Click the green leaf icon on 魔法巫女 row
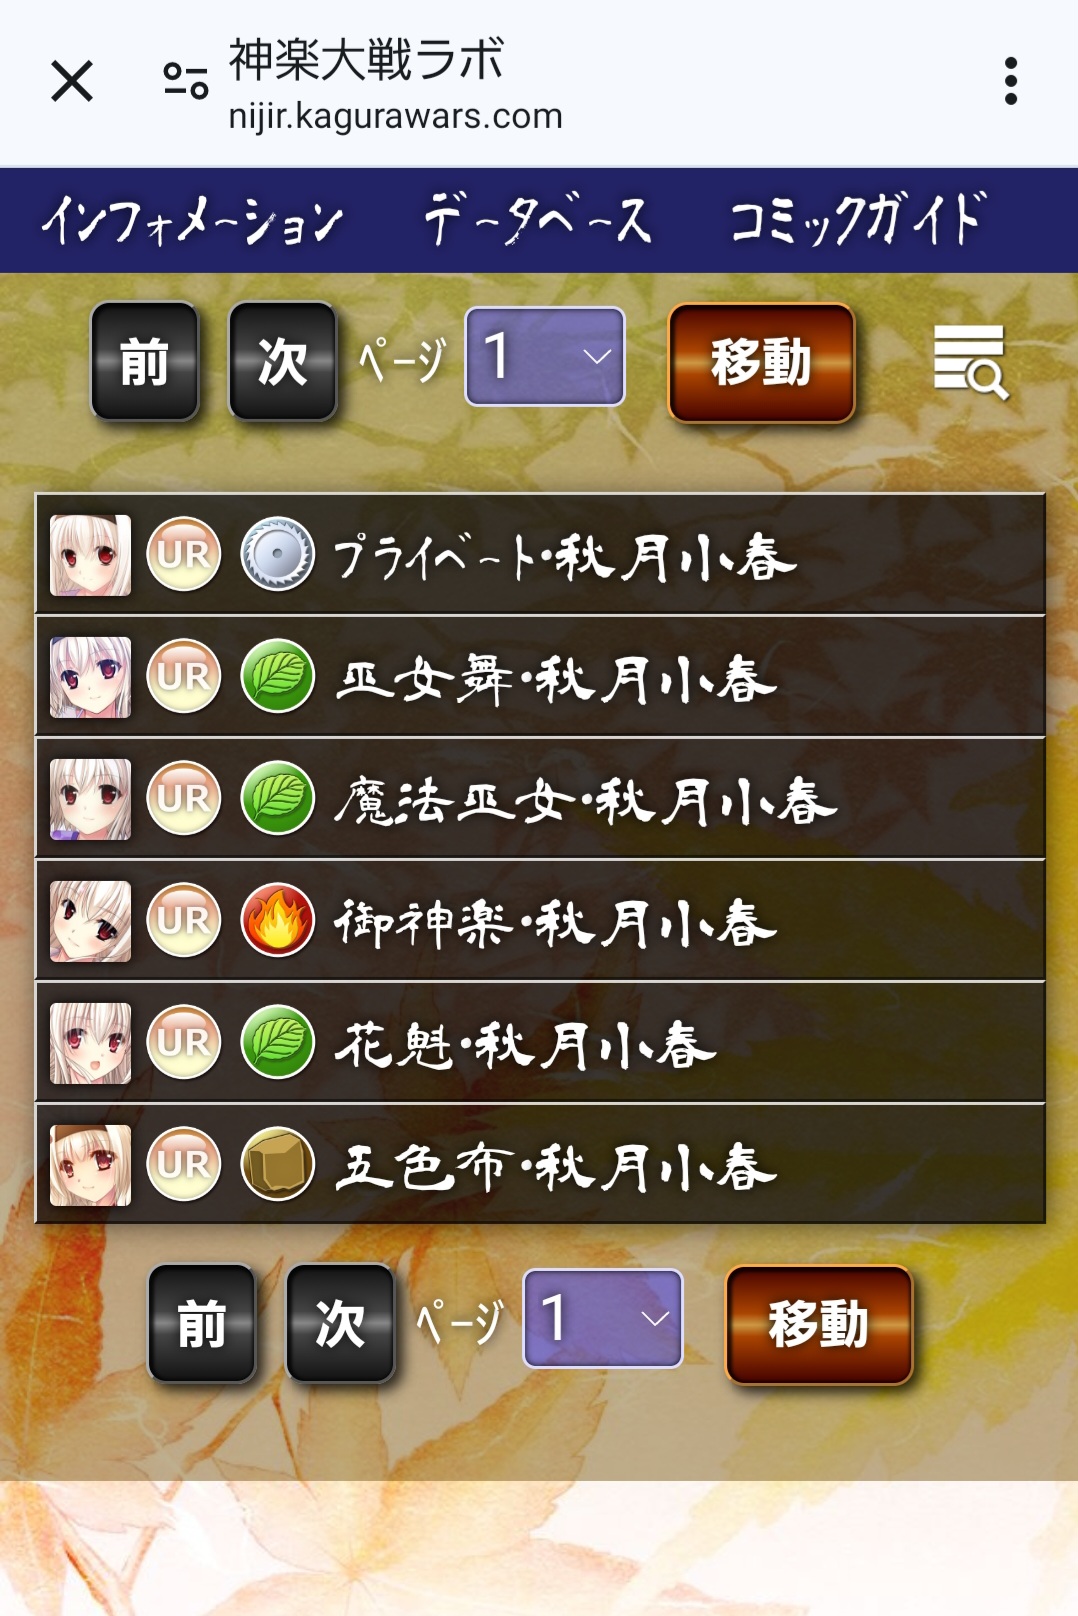 [x=278, y=798]
